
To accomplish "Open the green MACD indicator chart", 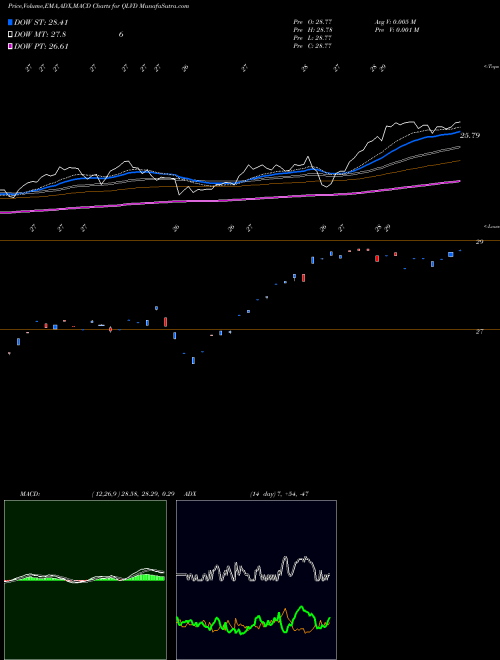I will 85,580.
